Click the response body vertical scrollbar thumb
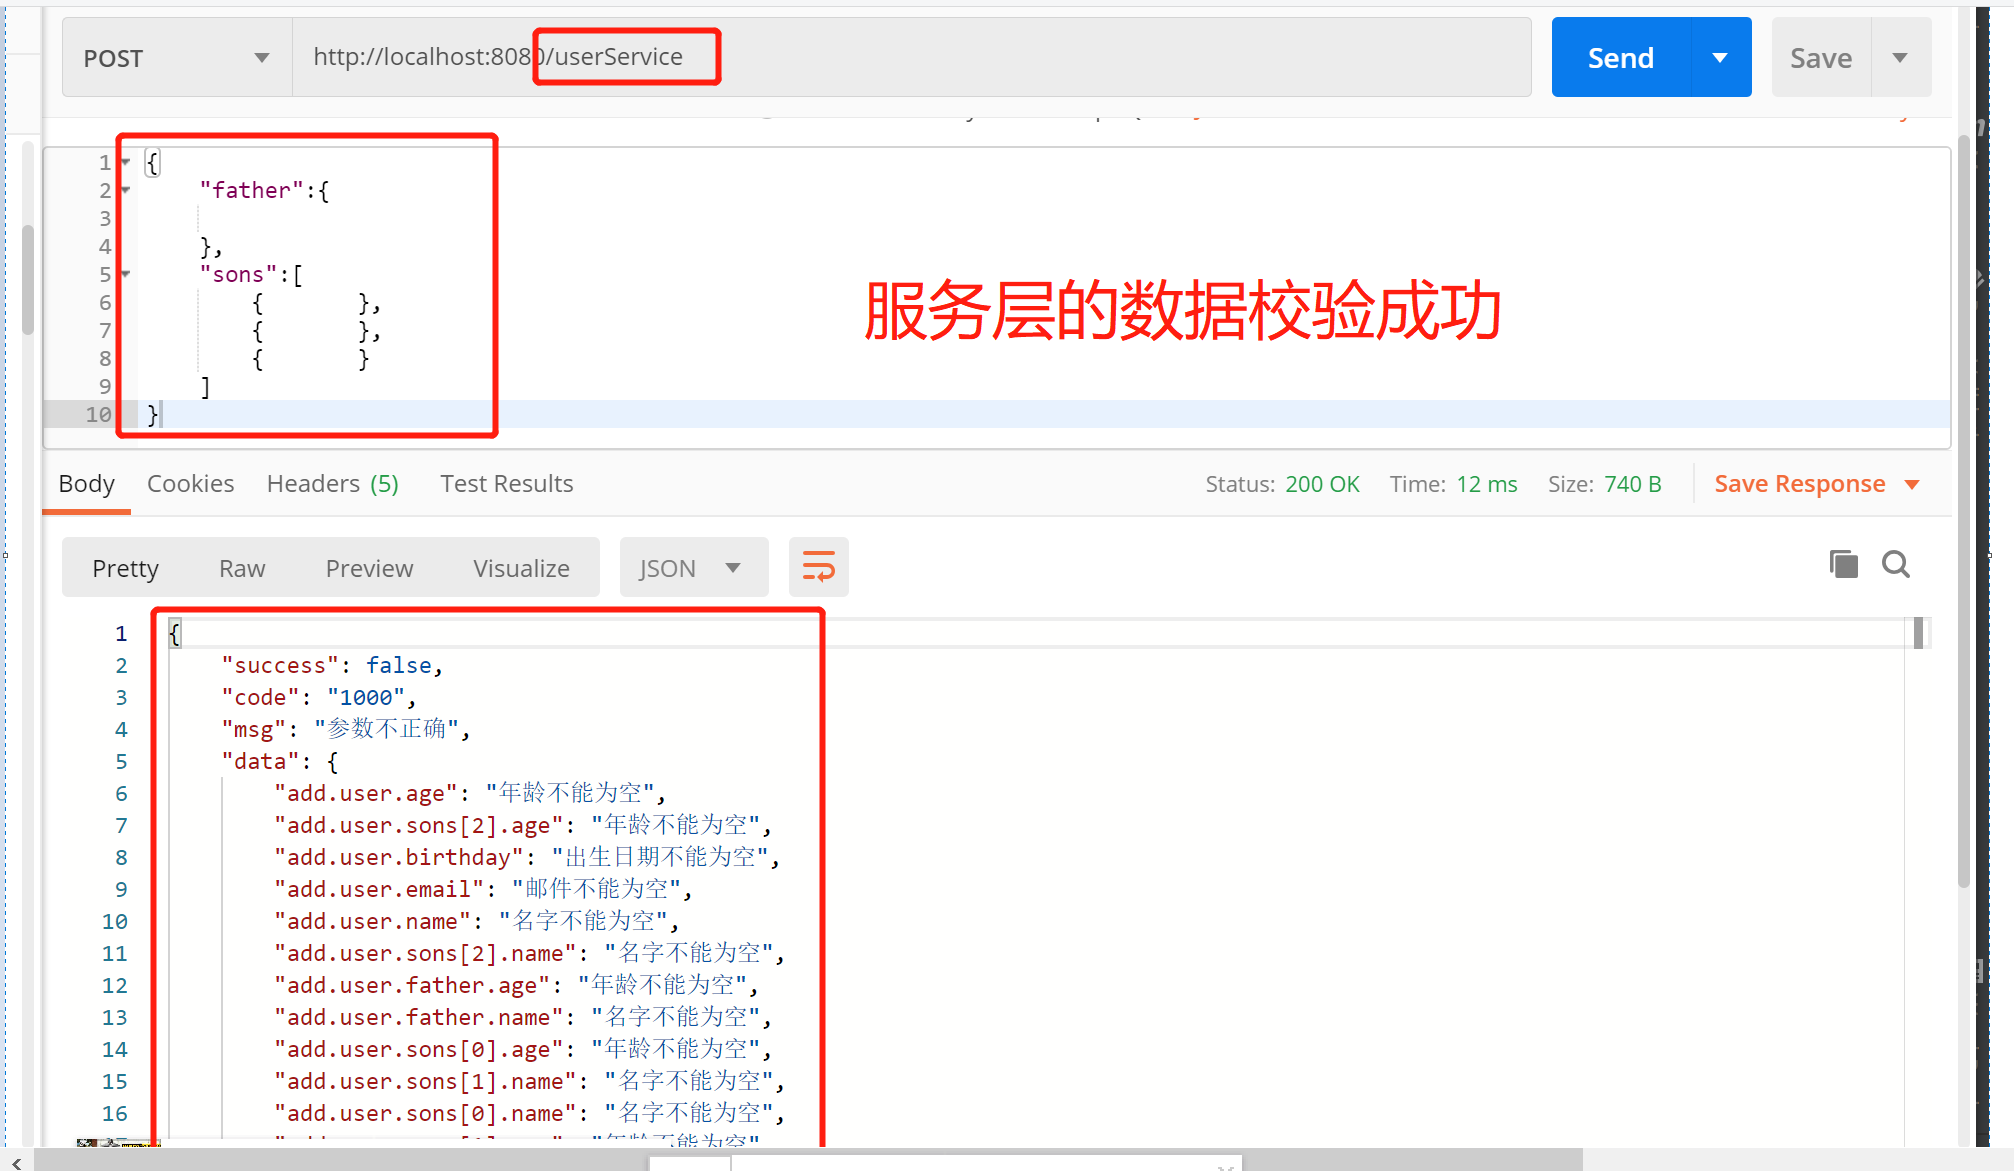Viewport: 2014px width, 1171px height. 1918,633
